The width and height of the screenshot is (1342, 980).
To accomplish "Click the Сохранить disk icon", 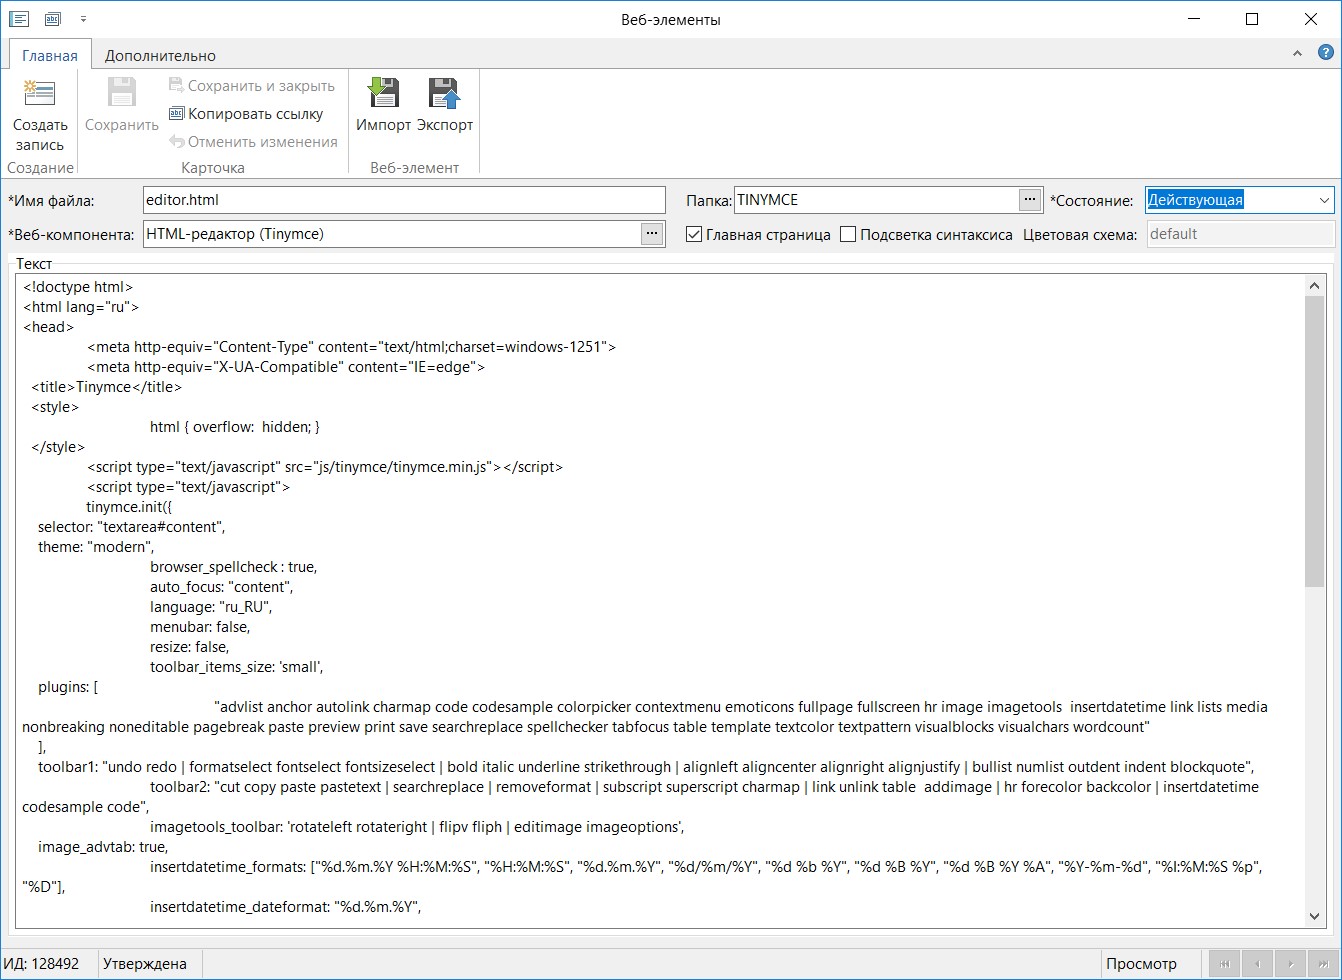I will tap(122, 93).
